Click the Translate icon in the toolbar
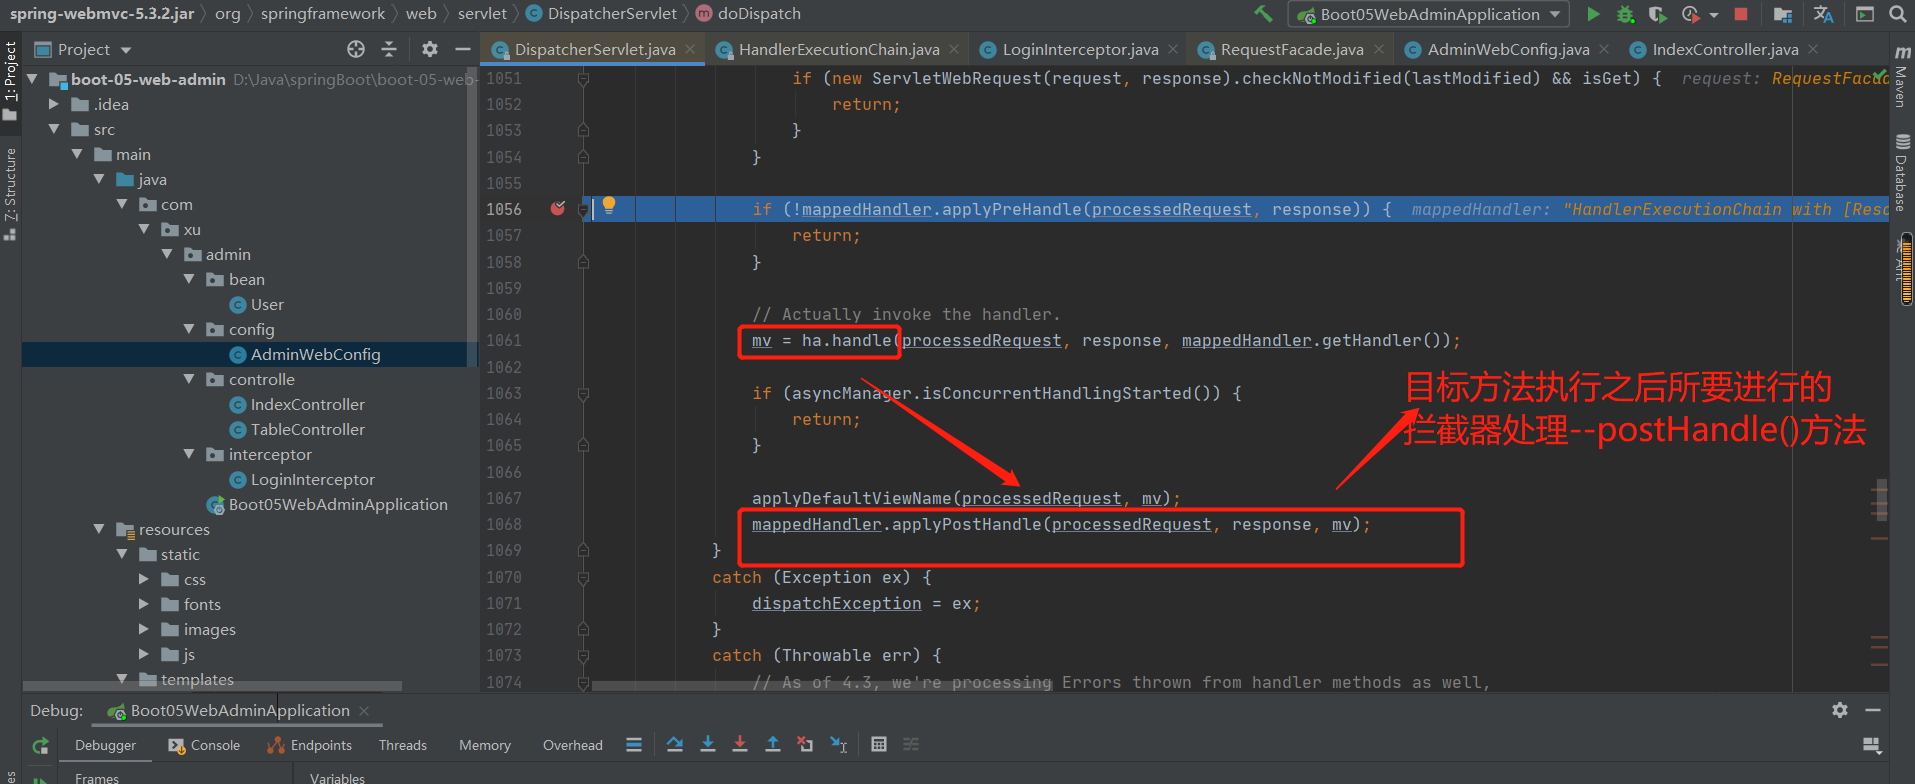The width and height of the screenshot is (1915, 784). click(x=1823, y=14)
